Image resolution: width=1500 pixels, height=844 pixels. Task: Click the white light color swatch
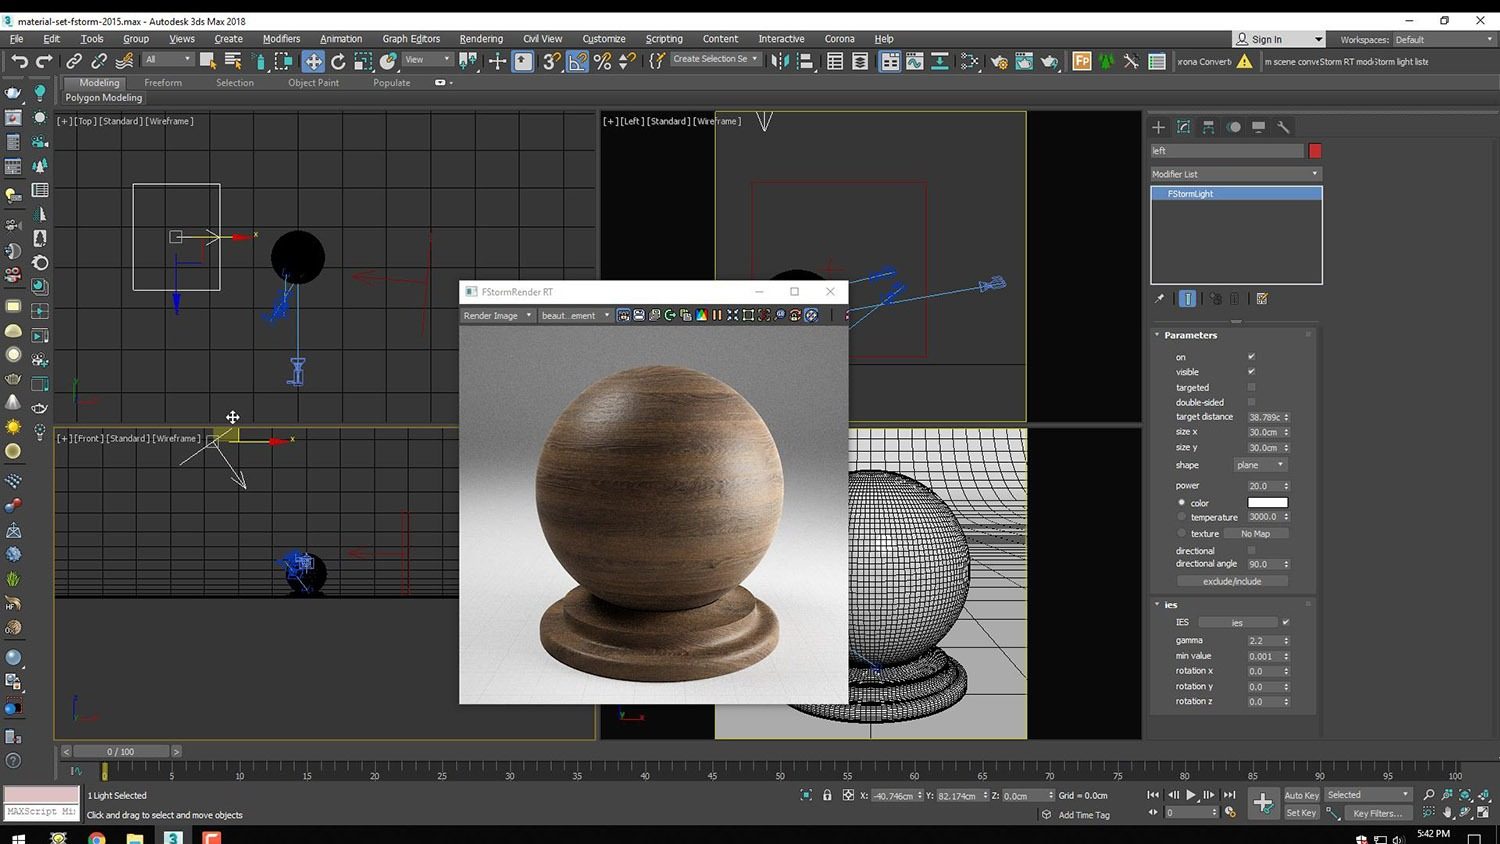tap(1267, 502)
